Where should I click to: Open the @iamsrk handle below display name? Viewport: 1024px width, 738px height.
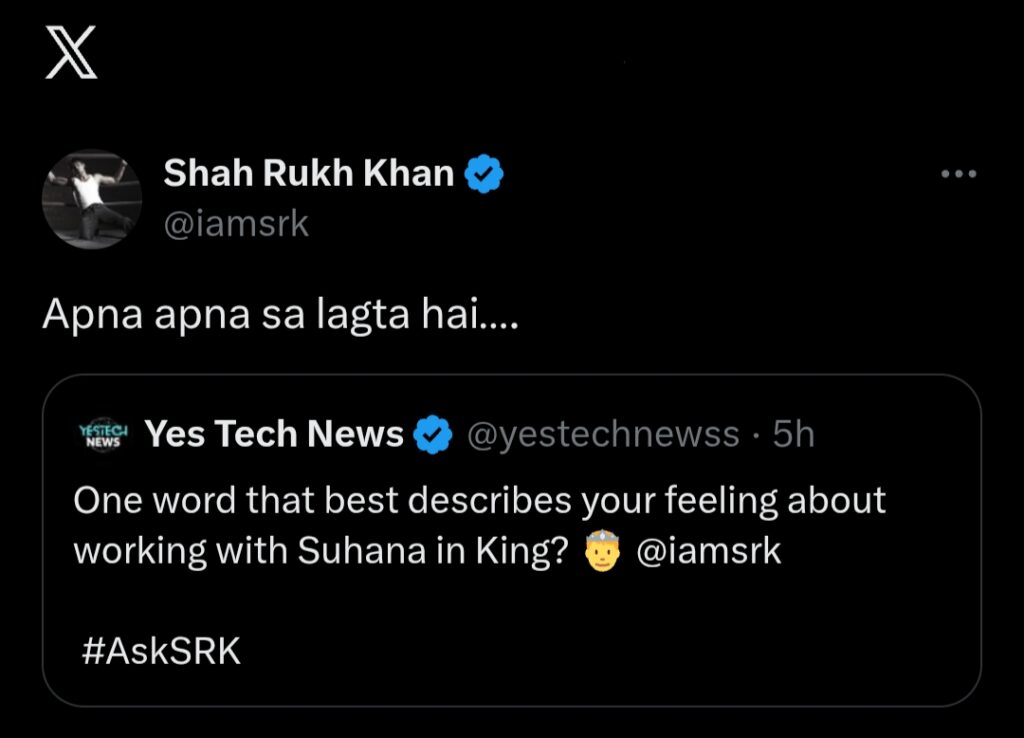[x=236, y=223]
